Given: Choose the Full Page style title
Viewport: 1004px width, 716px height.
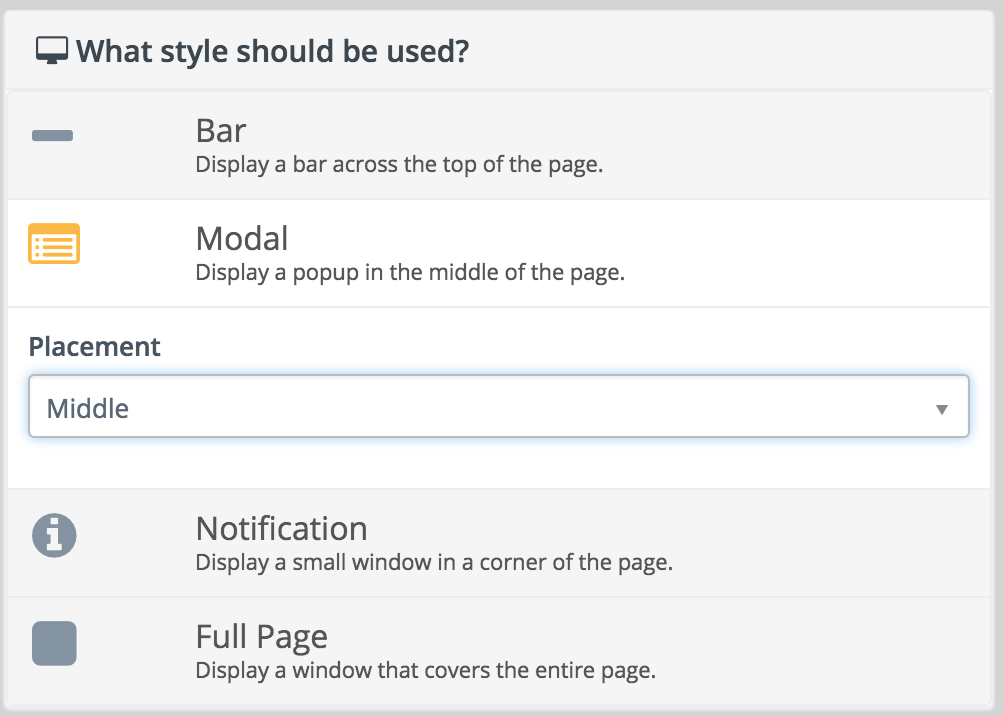Looking at the screenshot, I should point(262,637).
